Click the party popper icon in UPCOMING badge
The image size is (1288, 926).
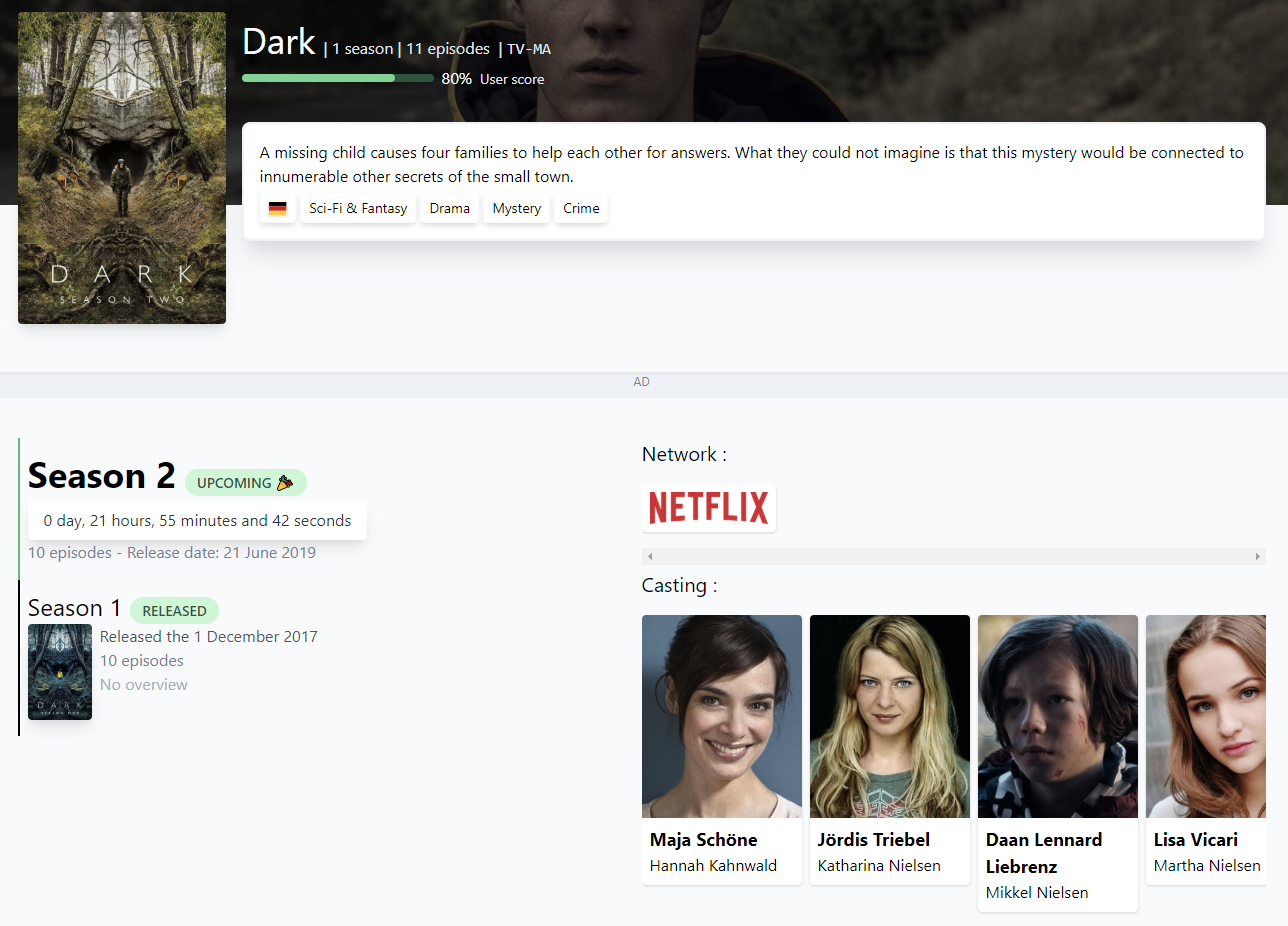[x=285, y=483]
